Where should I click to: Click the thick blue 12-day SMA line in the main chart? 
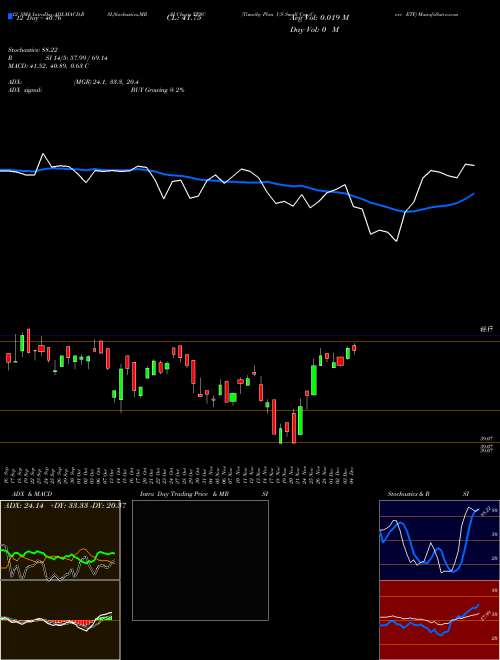[236, 182]
